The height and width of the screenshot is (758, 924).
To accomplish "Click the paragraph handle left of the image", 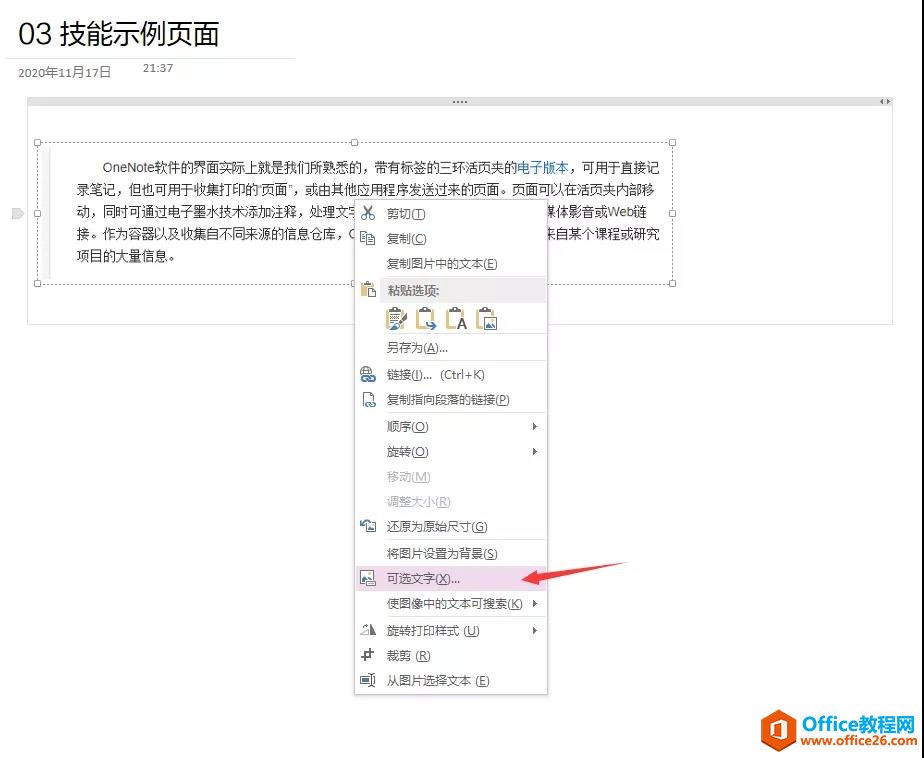I will [x=18, y=213].
